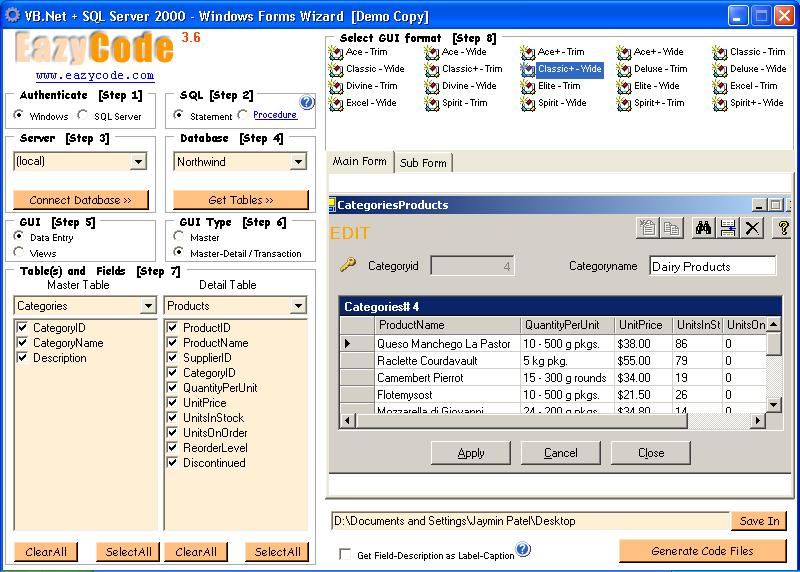Toggle the ReorderLevel checkbox

(x=172, y=447)
